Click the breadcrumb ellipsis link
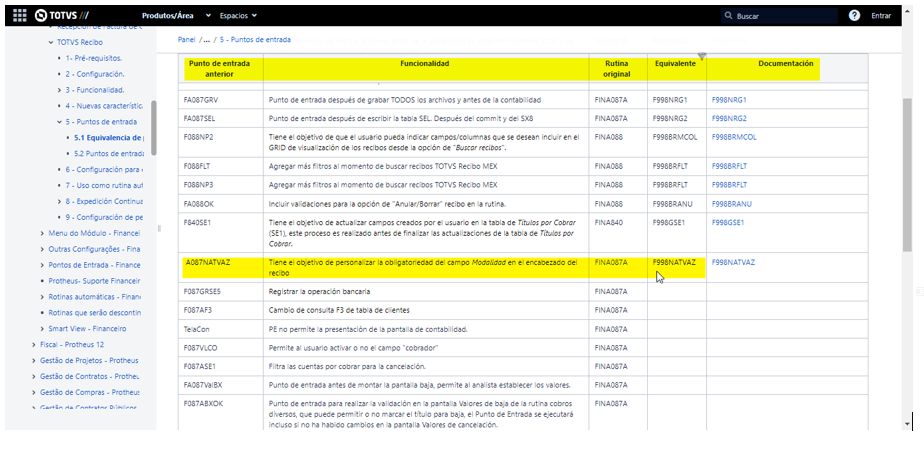 coord(206,40)
